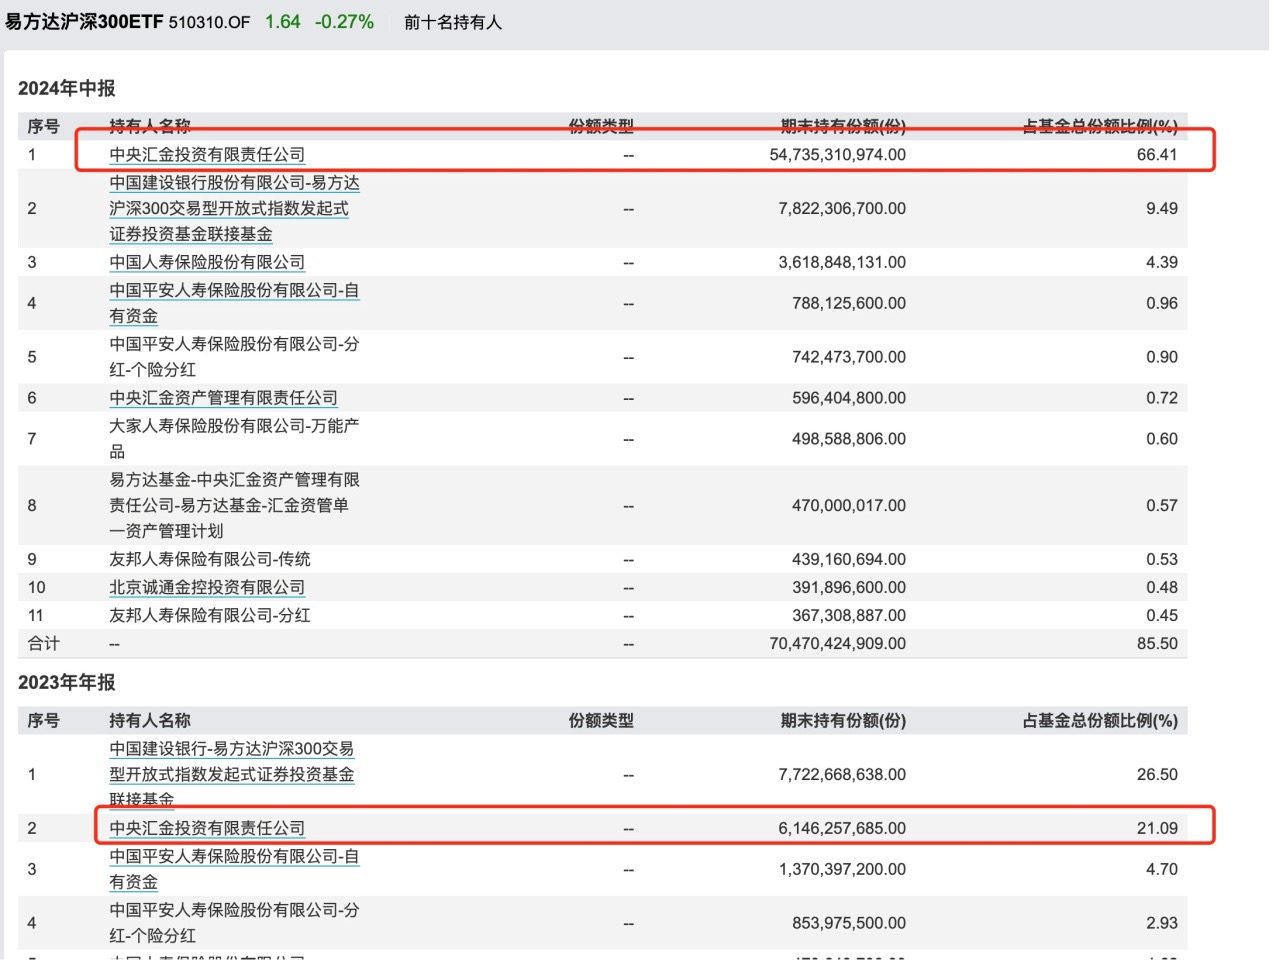Click 期末持有份额(份) header in 2023年年报 table

click(843, 721)
